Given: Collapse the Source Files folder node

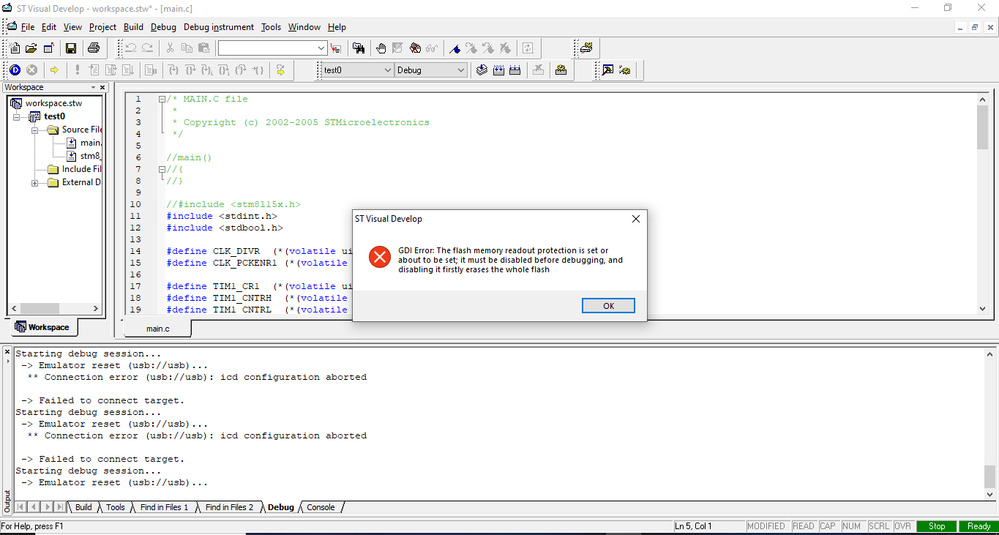Looking at the screenshot, I should point(35,130).
